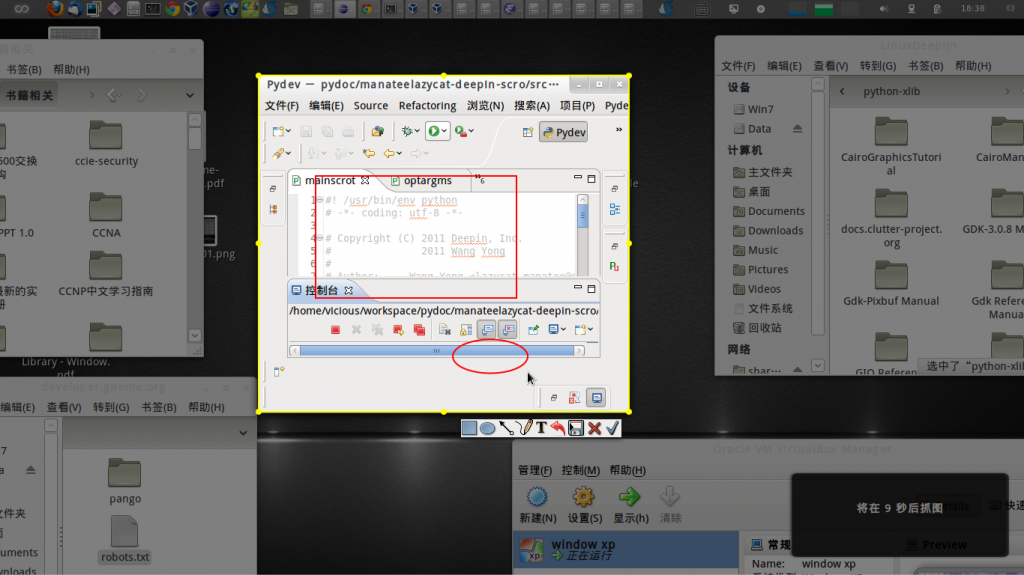This screenshot has height=575, width=1024.
Task: Click the Open Perspective icon beside Pydev button
Action: 528,132
